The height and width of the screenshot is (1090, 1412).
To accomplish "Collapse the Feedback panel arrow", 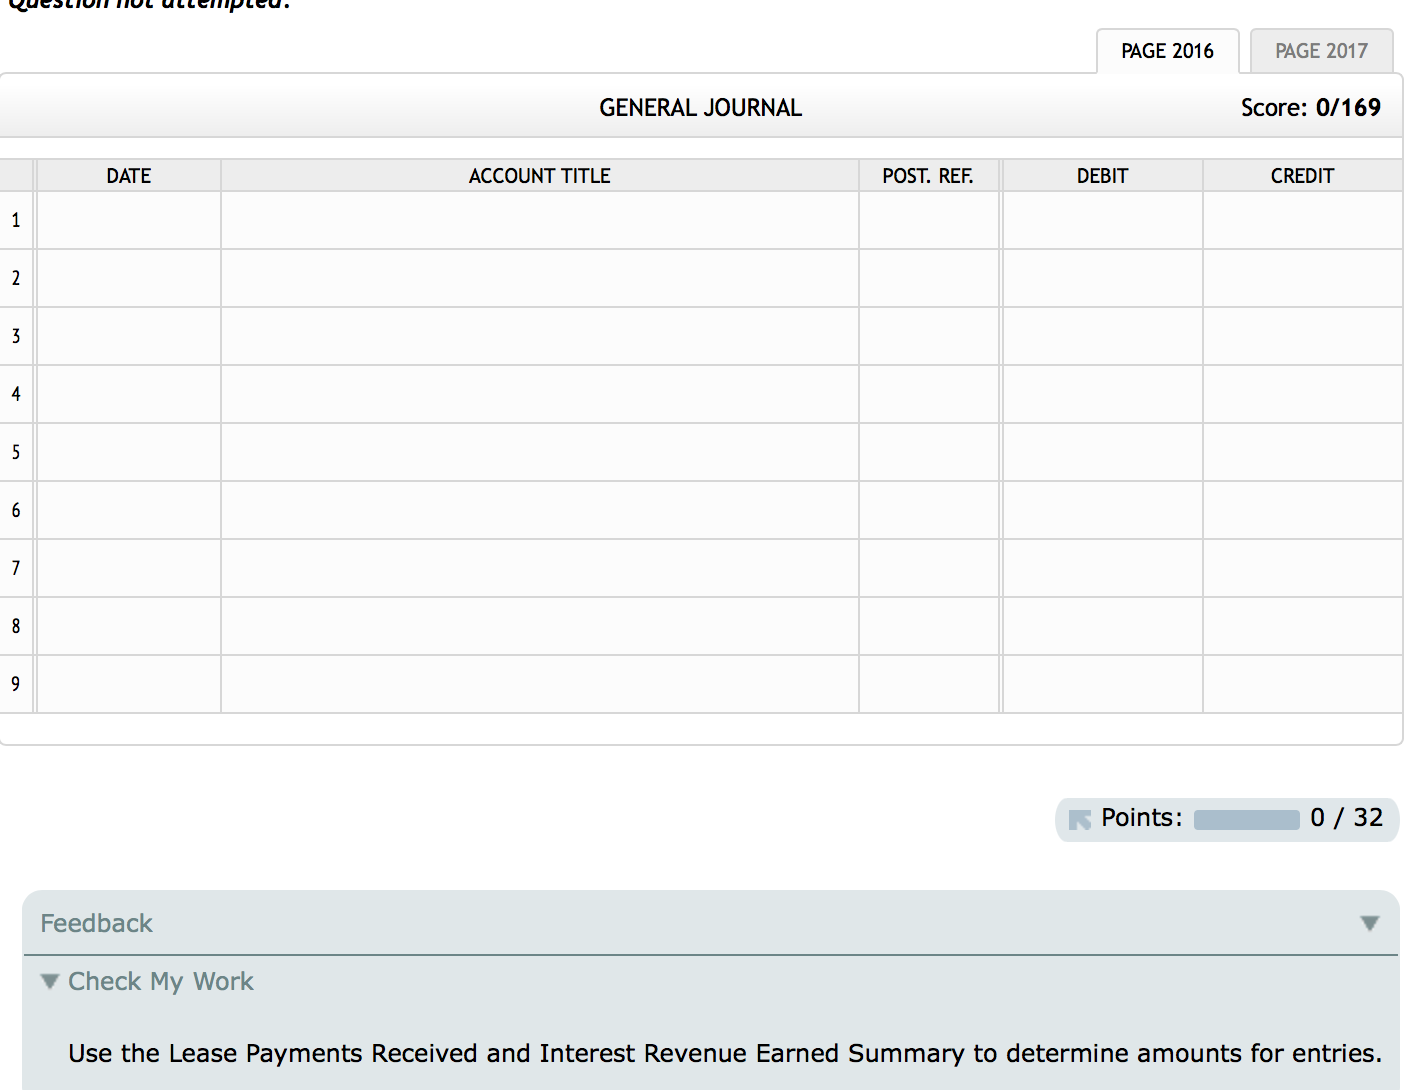I will 1370,923.
